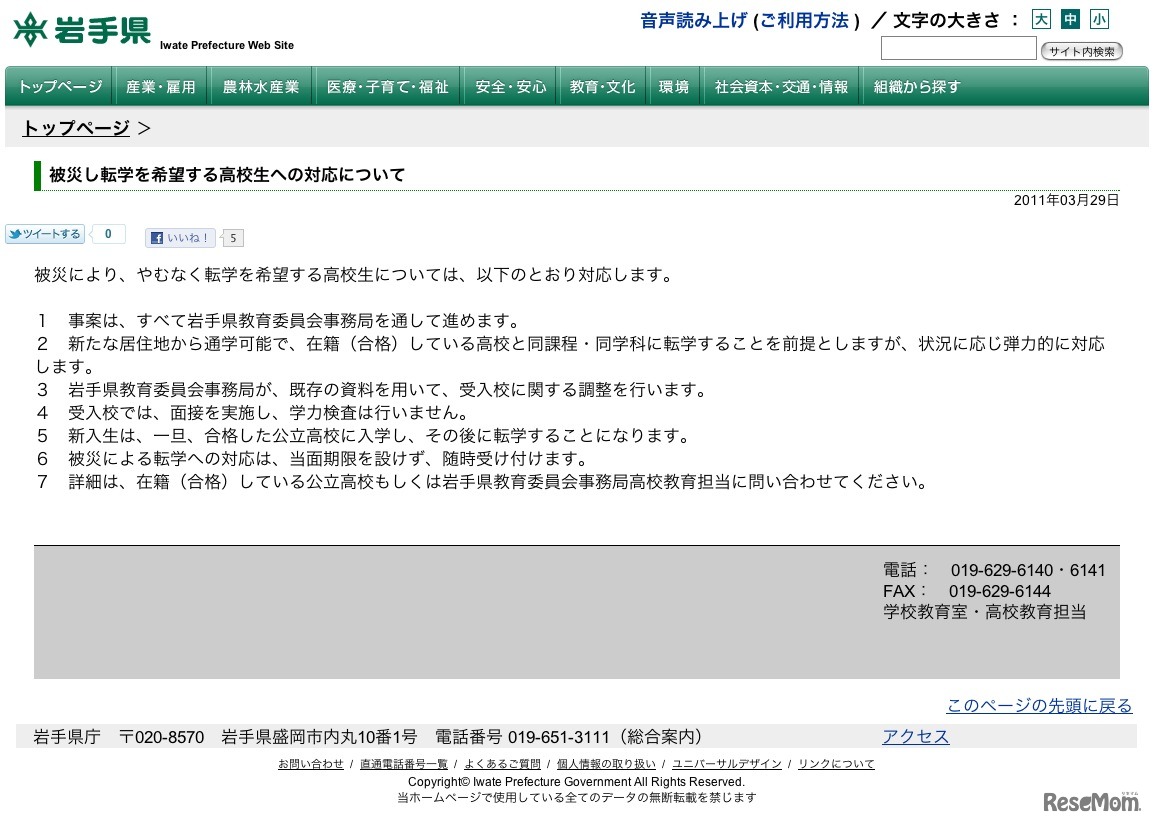Set text size to 小 (small)
Viewport: 1154px width, 825px height.
(1100, 19)
